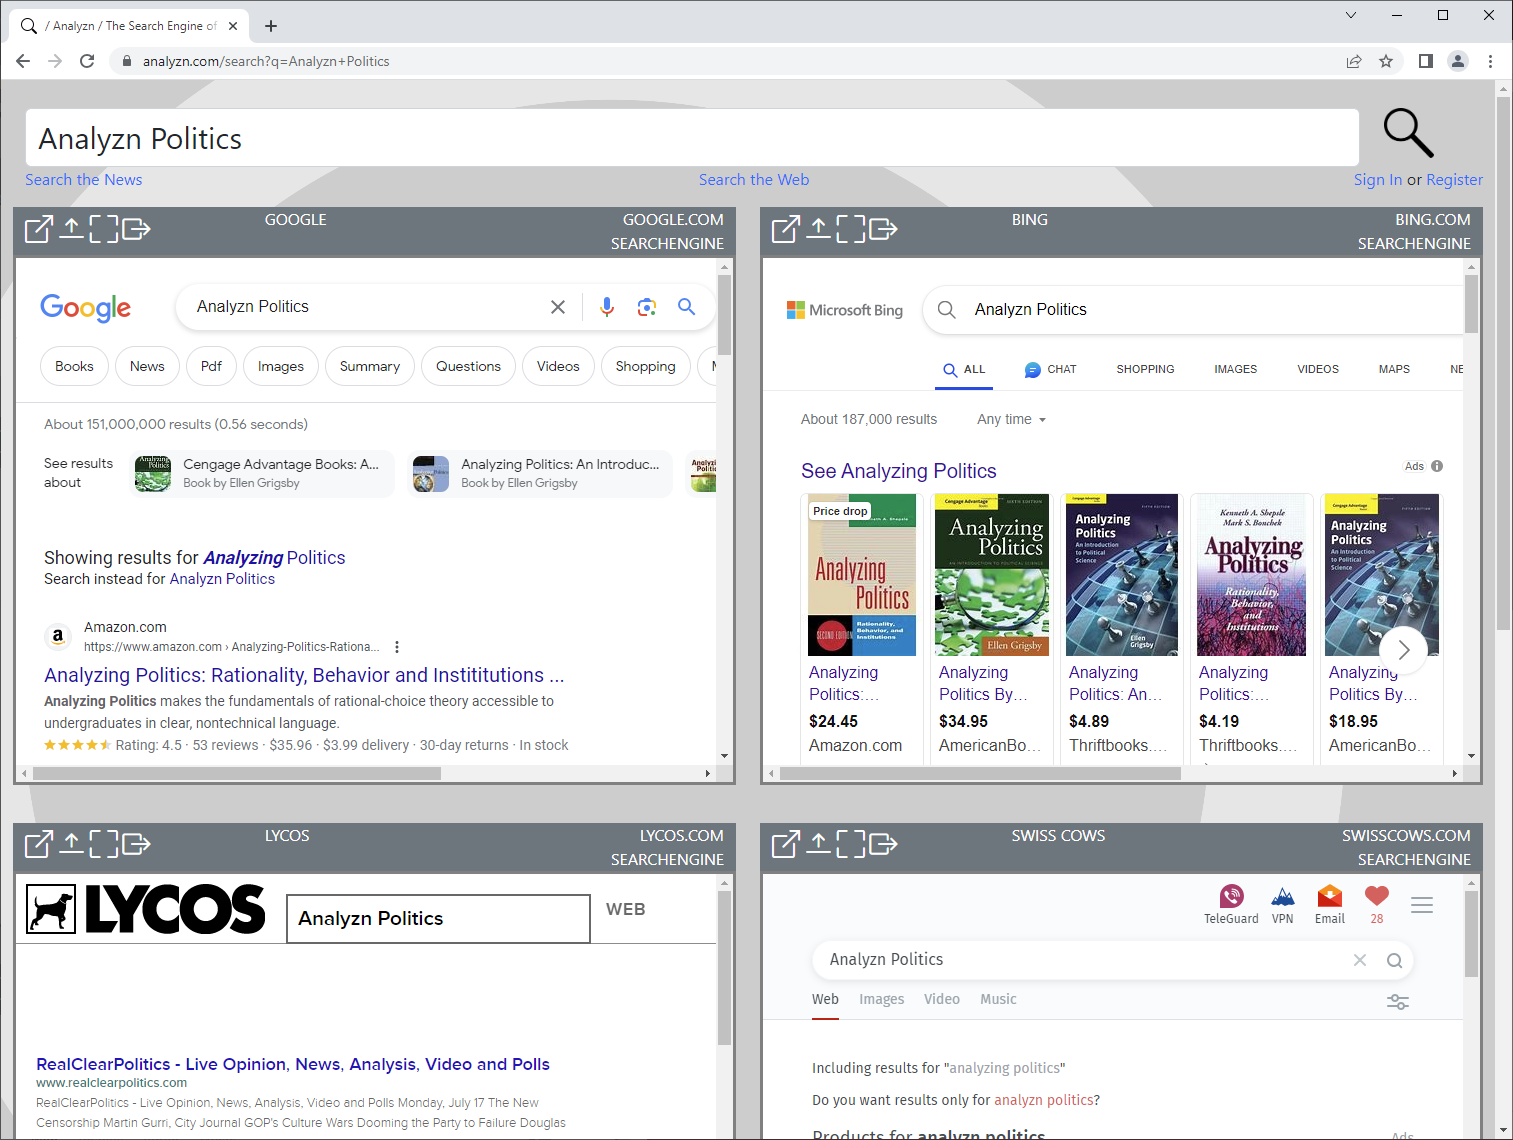Viewport: 1513px width, 1140px height.
Task: Select Google Books filter chip
Action: [x=74, y=366]
